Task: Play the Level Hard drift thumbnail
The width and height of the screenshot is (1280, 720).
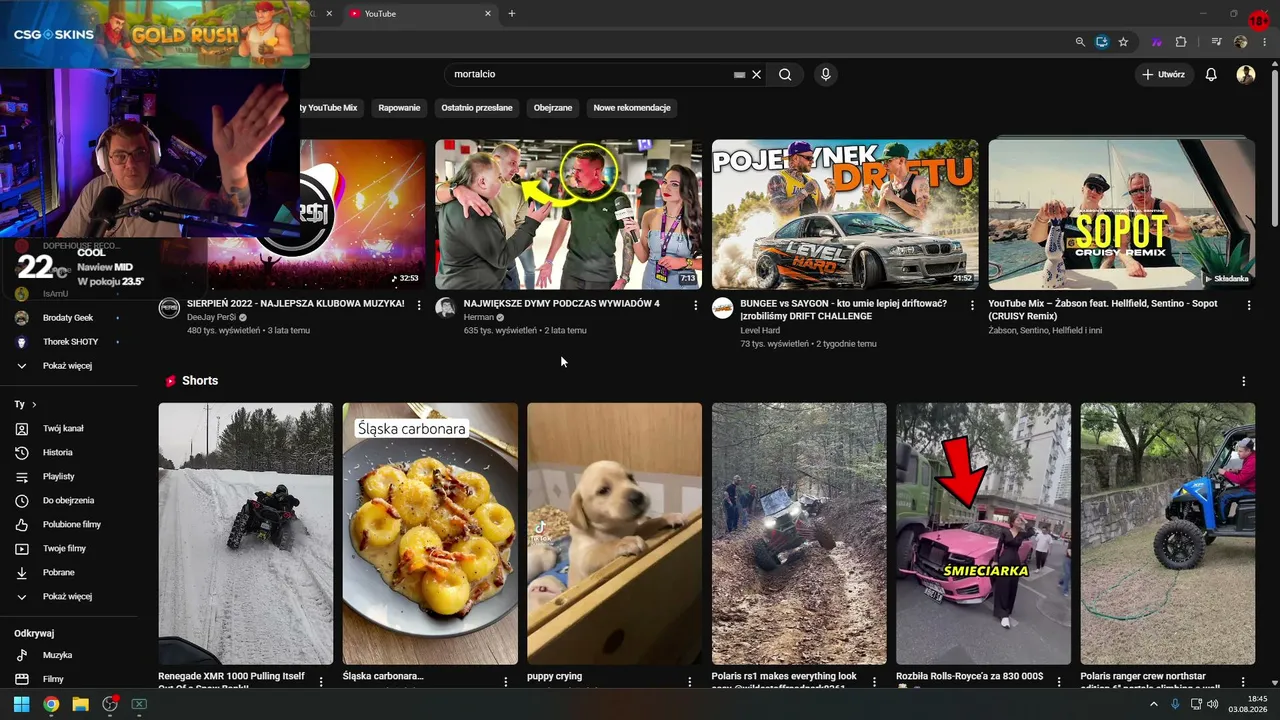Action: pyautogui.click(x=845, y=214)
